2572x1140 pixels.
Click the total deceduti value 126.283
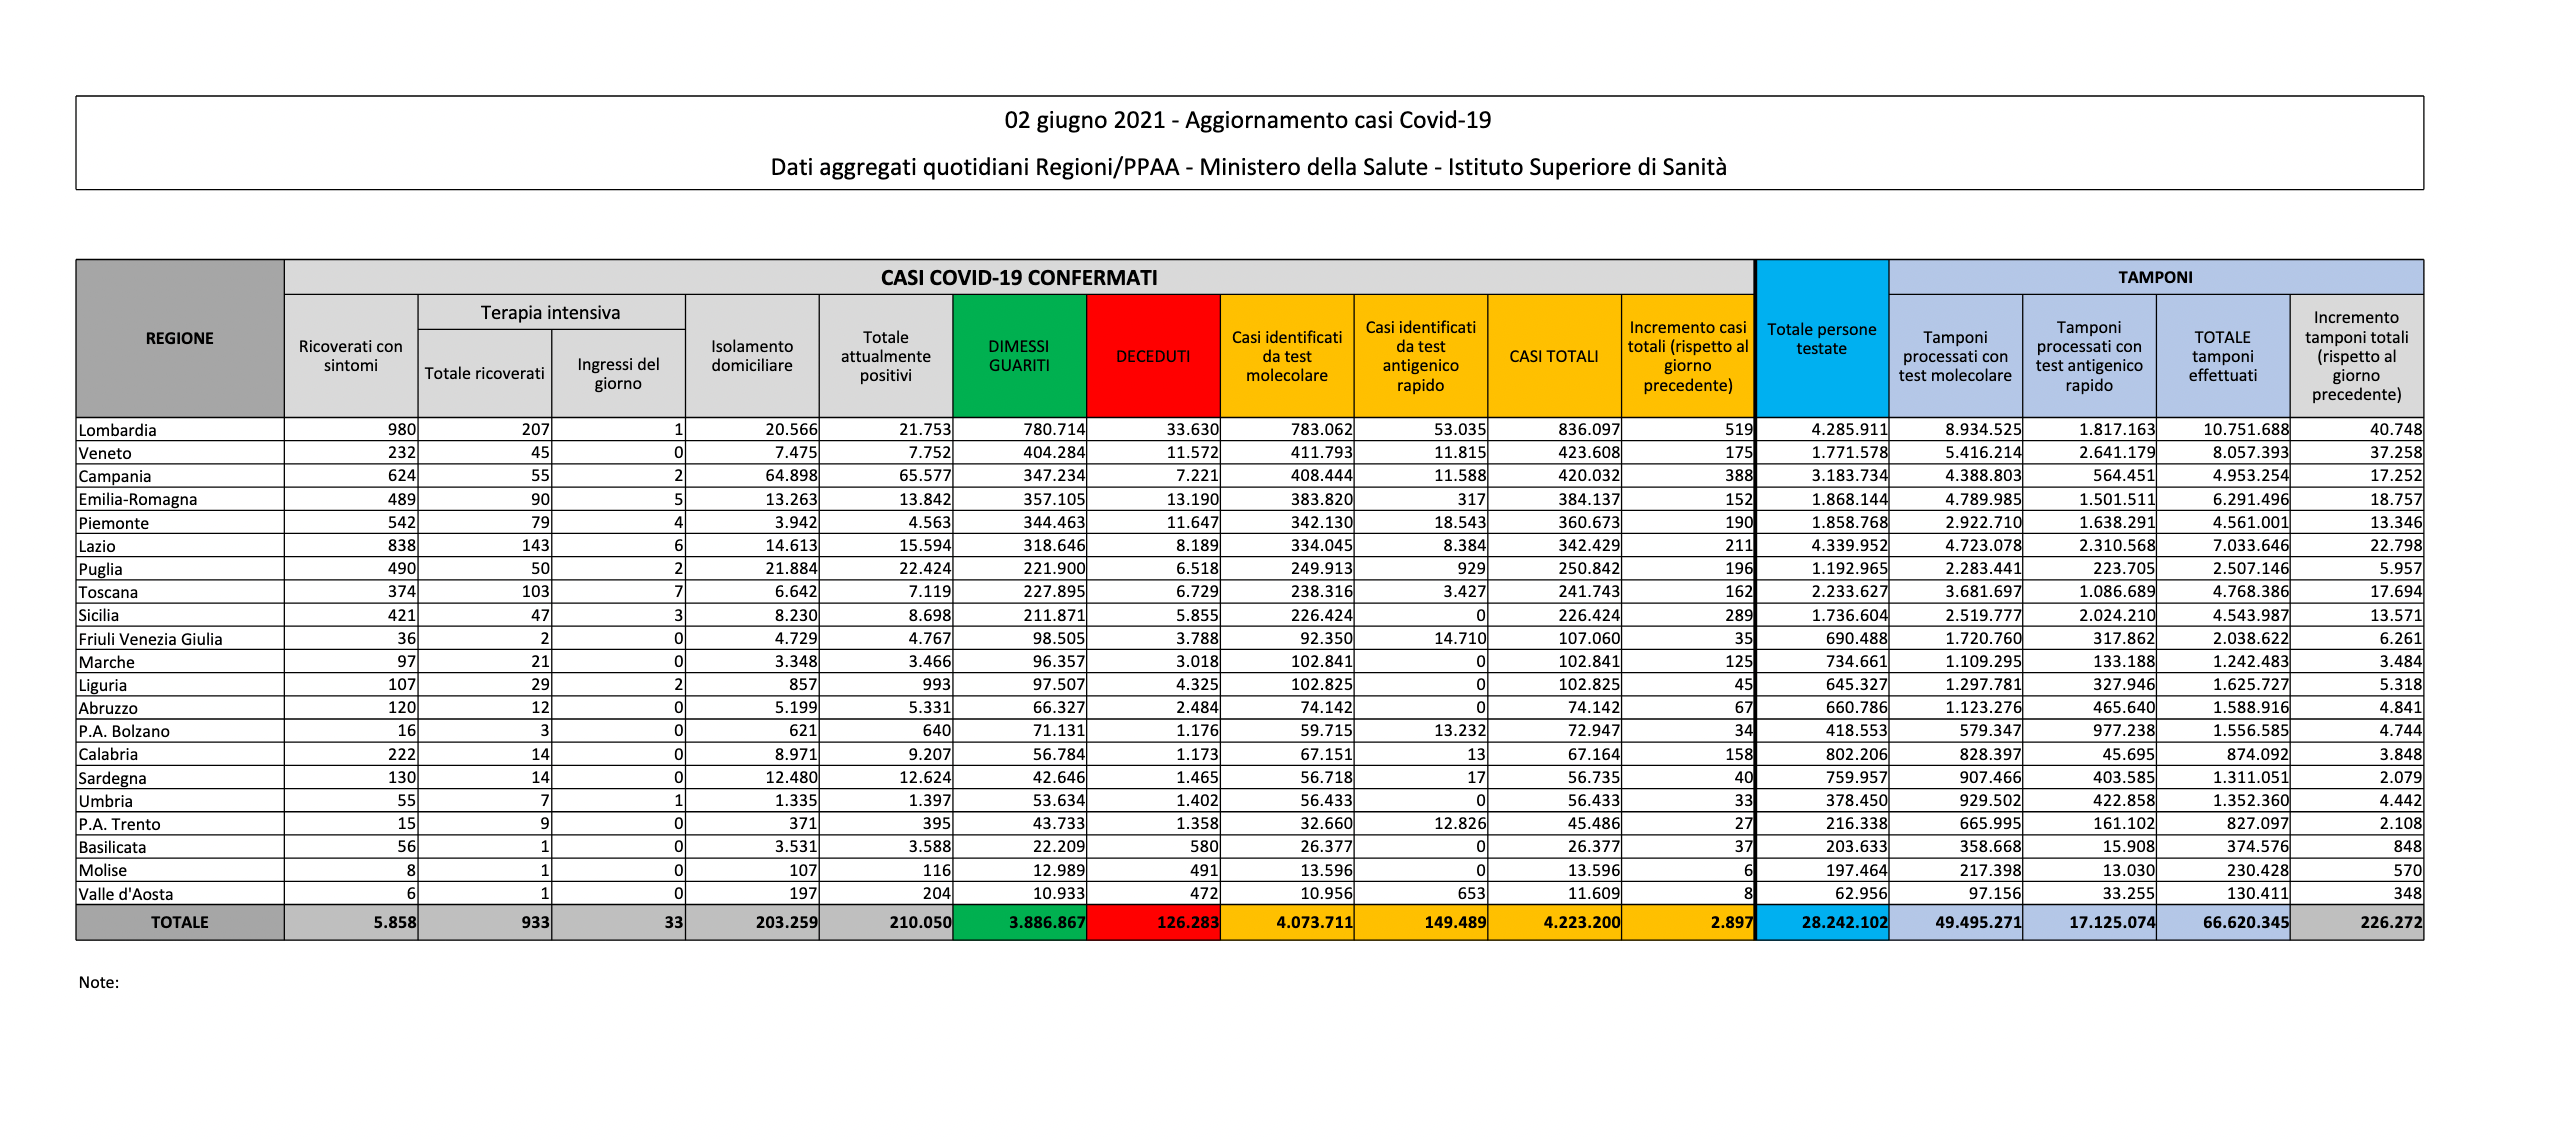1187,922
